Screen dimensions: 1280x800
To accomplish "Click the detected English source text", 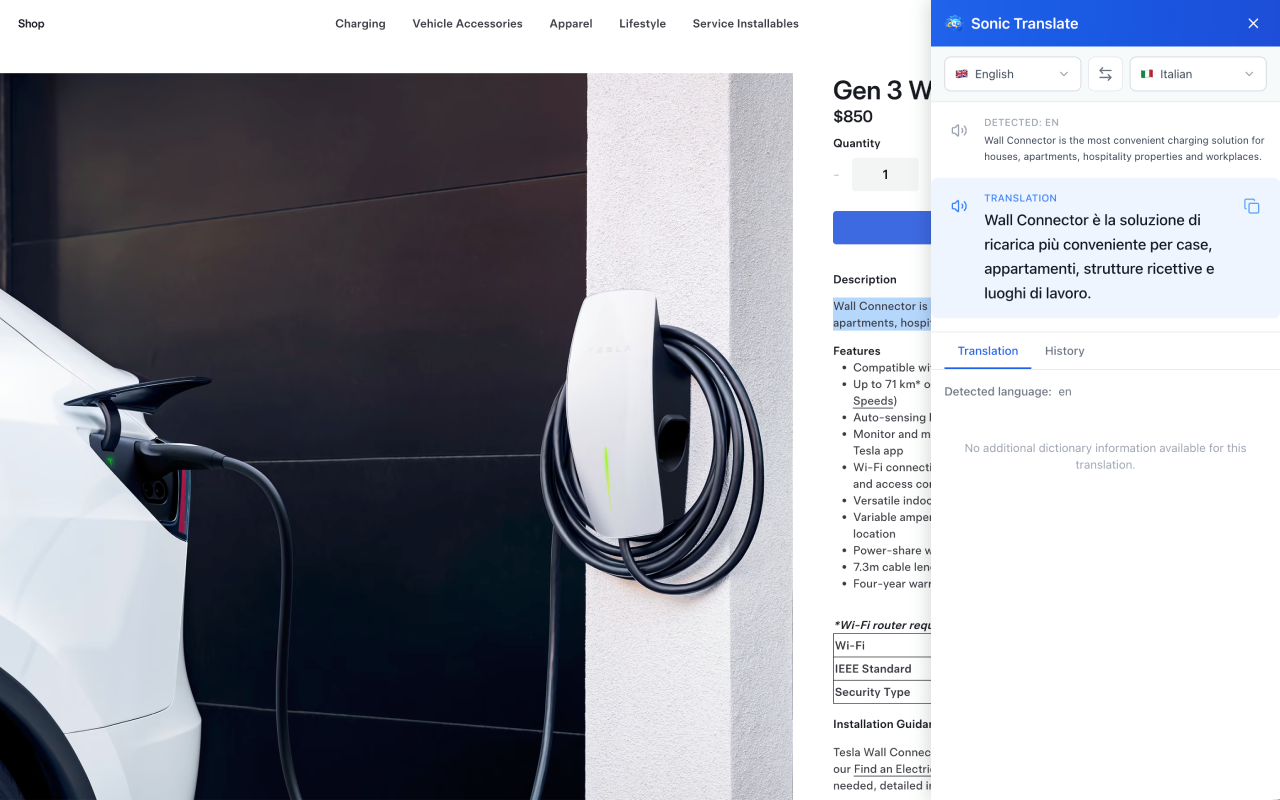I will click(1123, 148).
